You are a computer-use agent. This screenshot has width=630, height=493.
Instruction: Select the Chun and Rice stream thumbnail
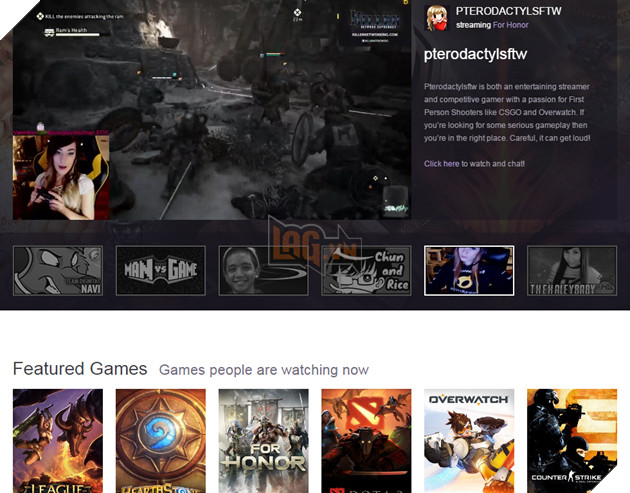point(366,271)
